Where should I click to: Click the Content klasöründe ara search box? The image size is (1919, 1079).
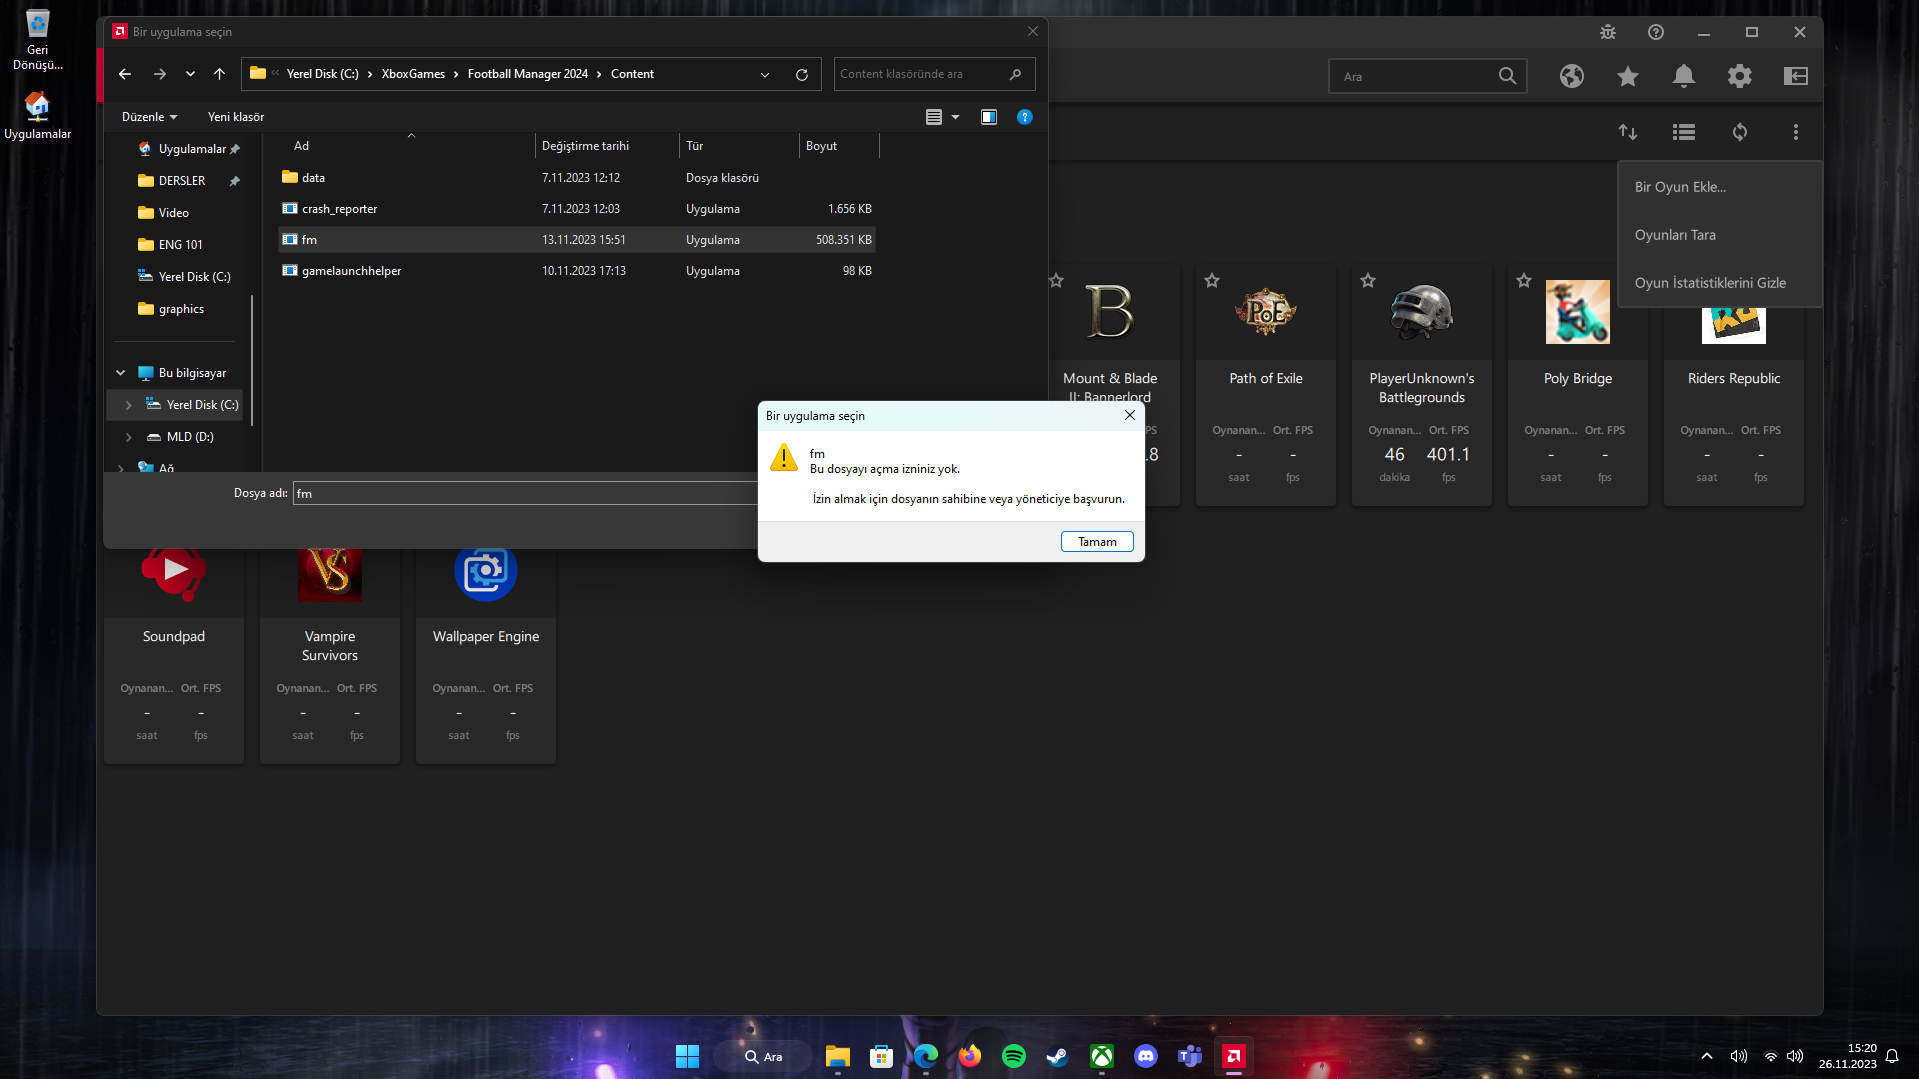click(x=934, y=74)
